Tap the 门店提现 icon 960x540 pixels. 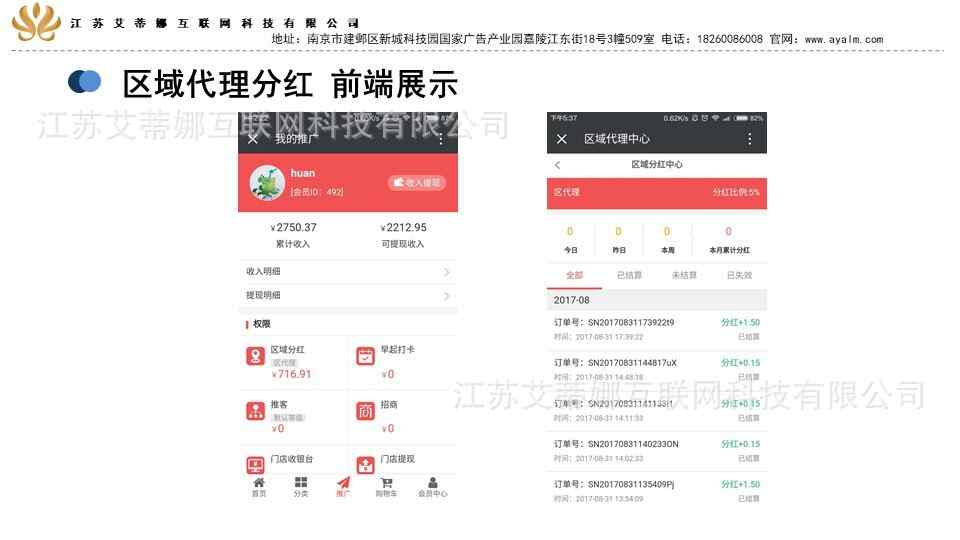pos(366,465)
